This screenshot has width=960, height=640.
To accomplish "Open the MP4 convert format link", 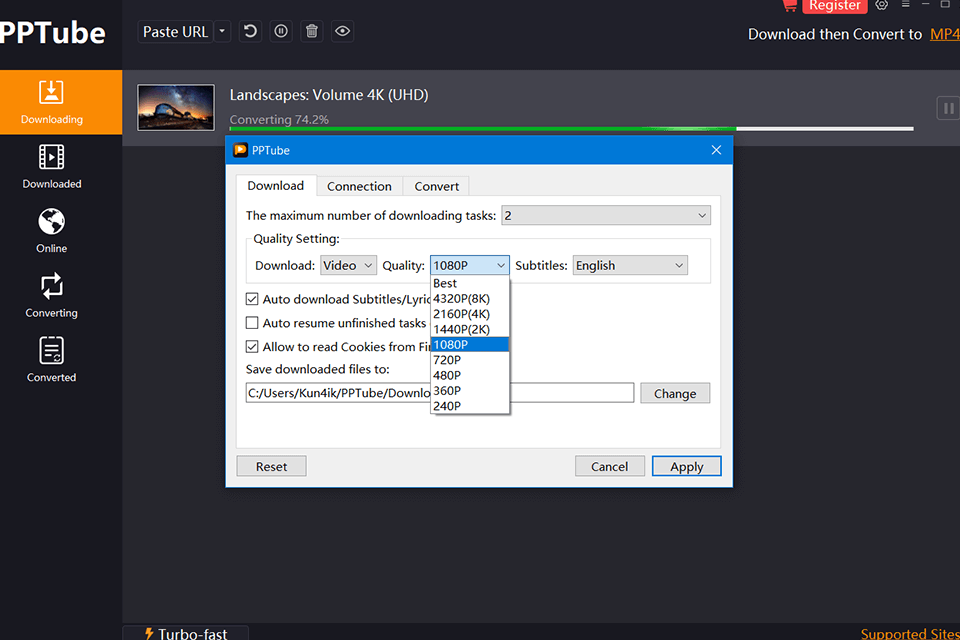I will [945, 34].
